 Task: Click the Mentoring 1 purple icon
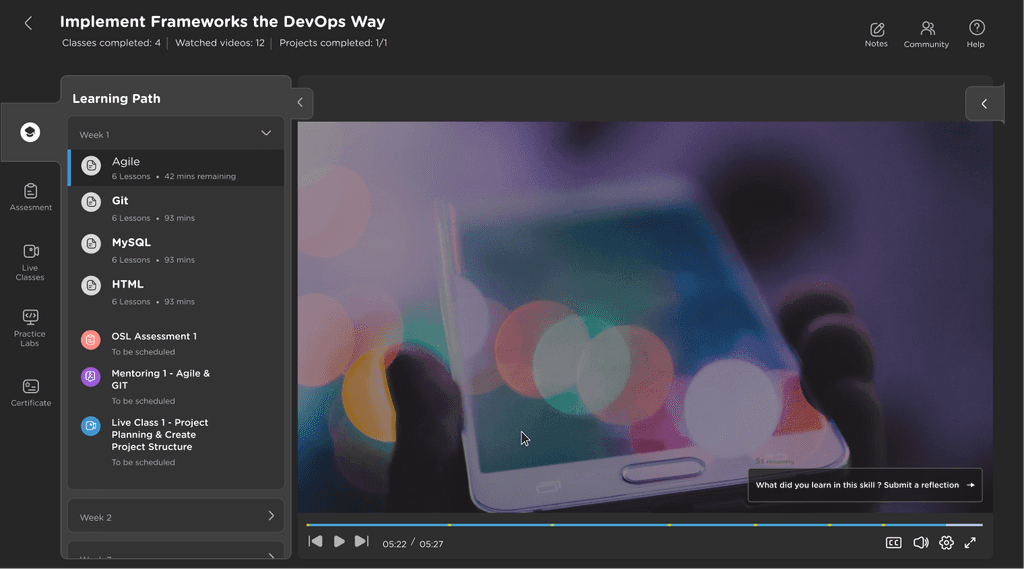click(91, 376)
